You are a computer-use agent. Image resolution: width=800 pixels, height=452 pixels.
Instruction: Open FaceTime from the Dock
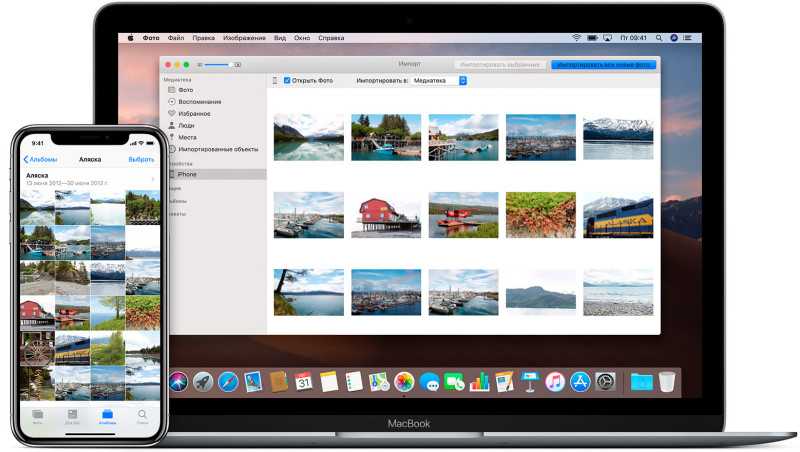click(x=454, y=382)
